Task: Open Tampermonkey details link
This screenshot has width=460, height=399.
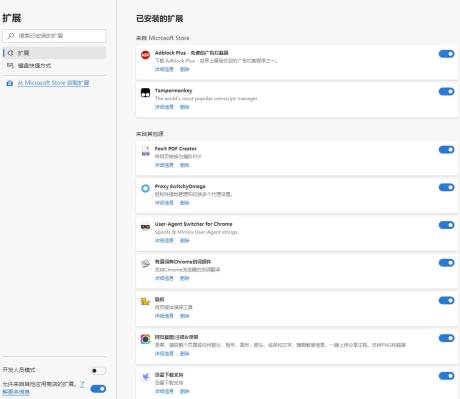Action: pyautogui.click(x=164, y=107)
